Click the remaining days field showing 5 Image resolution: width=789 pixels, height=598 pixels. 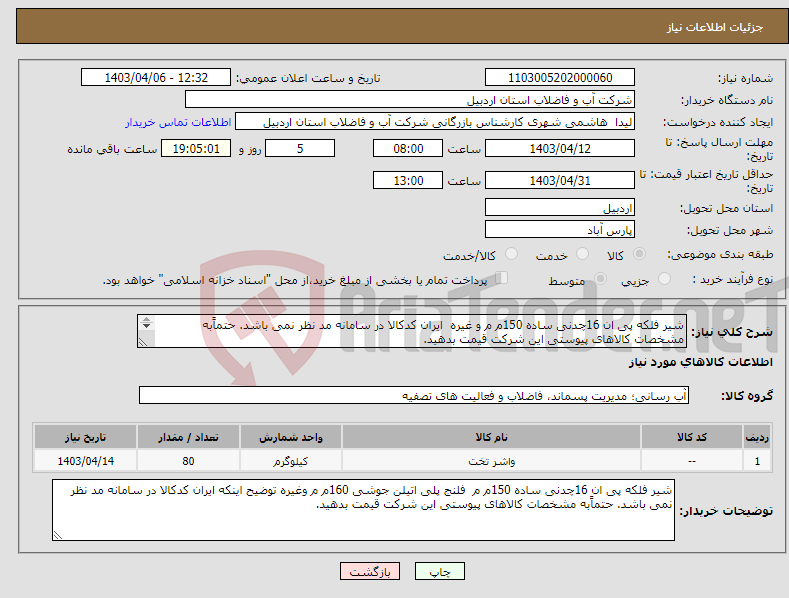coord(300,148)
